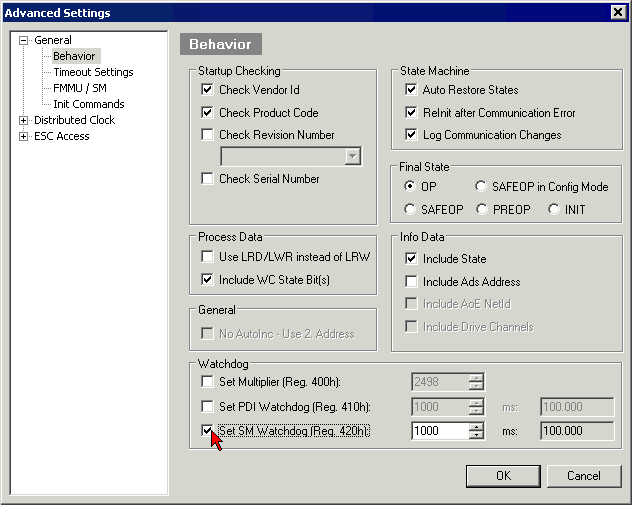Select SAFEOP final state radio button
Image resolution: width=632 pixels, height=505 pixels.
pos(410,210)
